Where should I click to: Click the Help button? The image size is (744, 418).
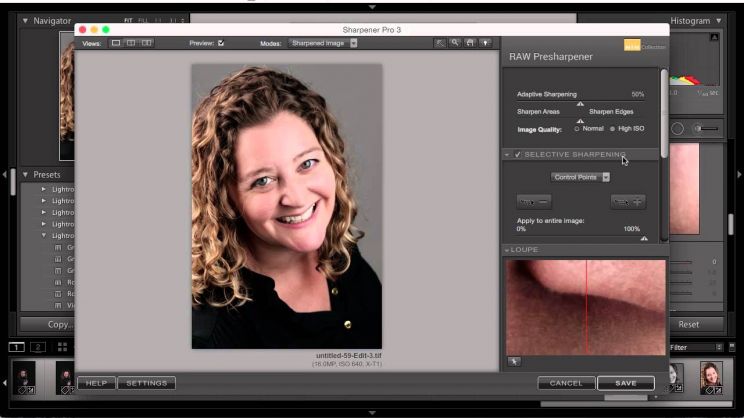click(96, 383)
